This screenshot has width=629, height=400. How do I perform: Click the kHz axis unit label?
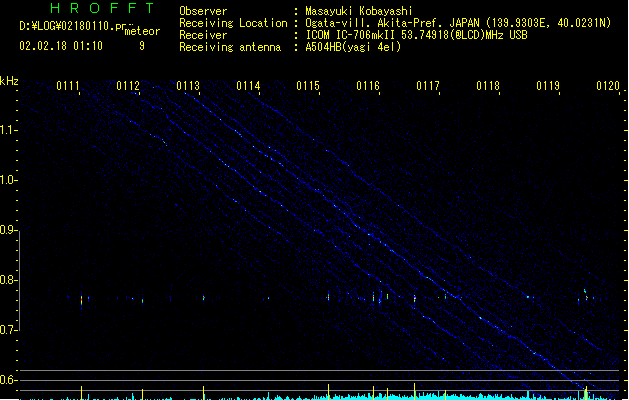coord(9,81)
